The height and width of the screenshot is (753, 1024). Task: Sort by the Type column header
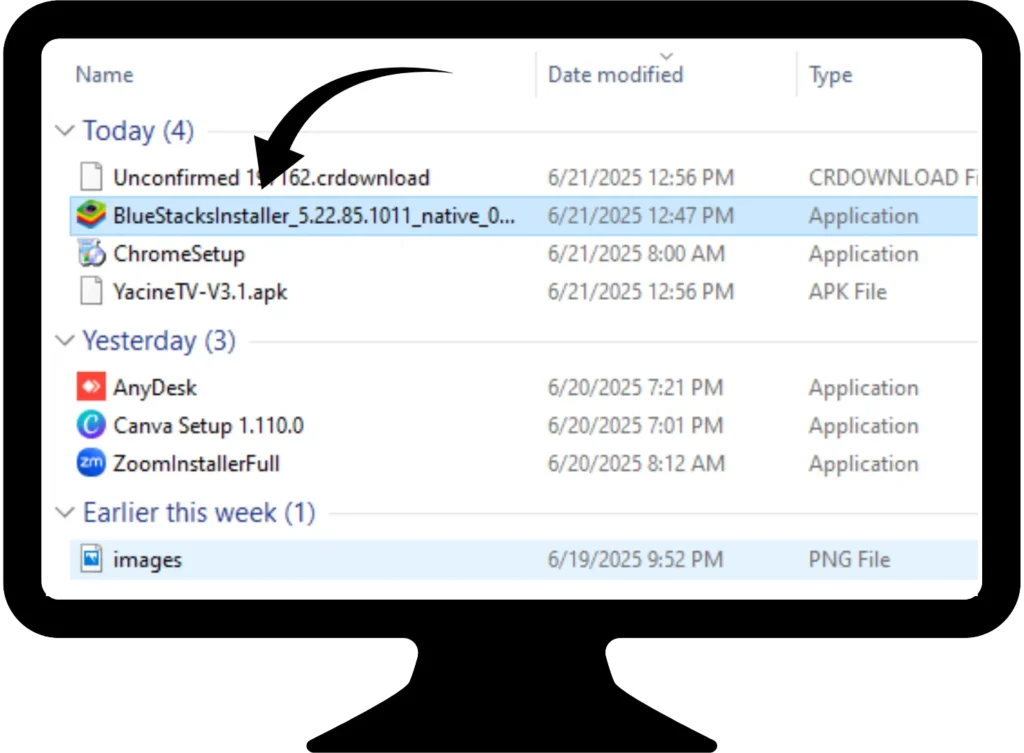831,75
